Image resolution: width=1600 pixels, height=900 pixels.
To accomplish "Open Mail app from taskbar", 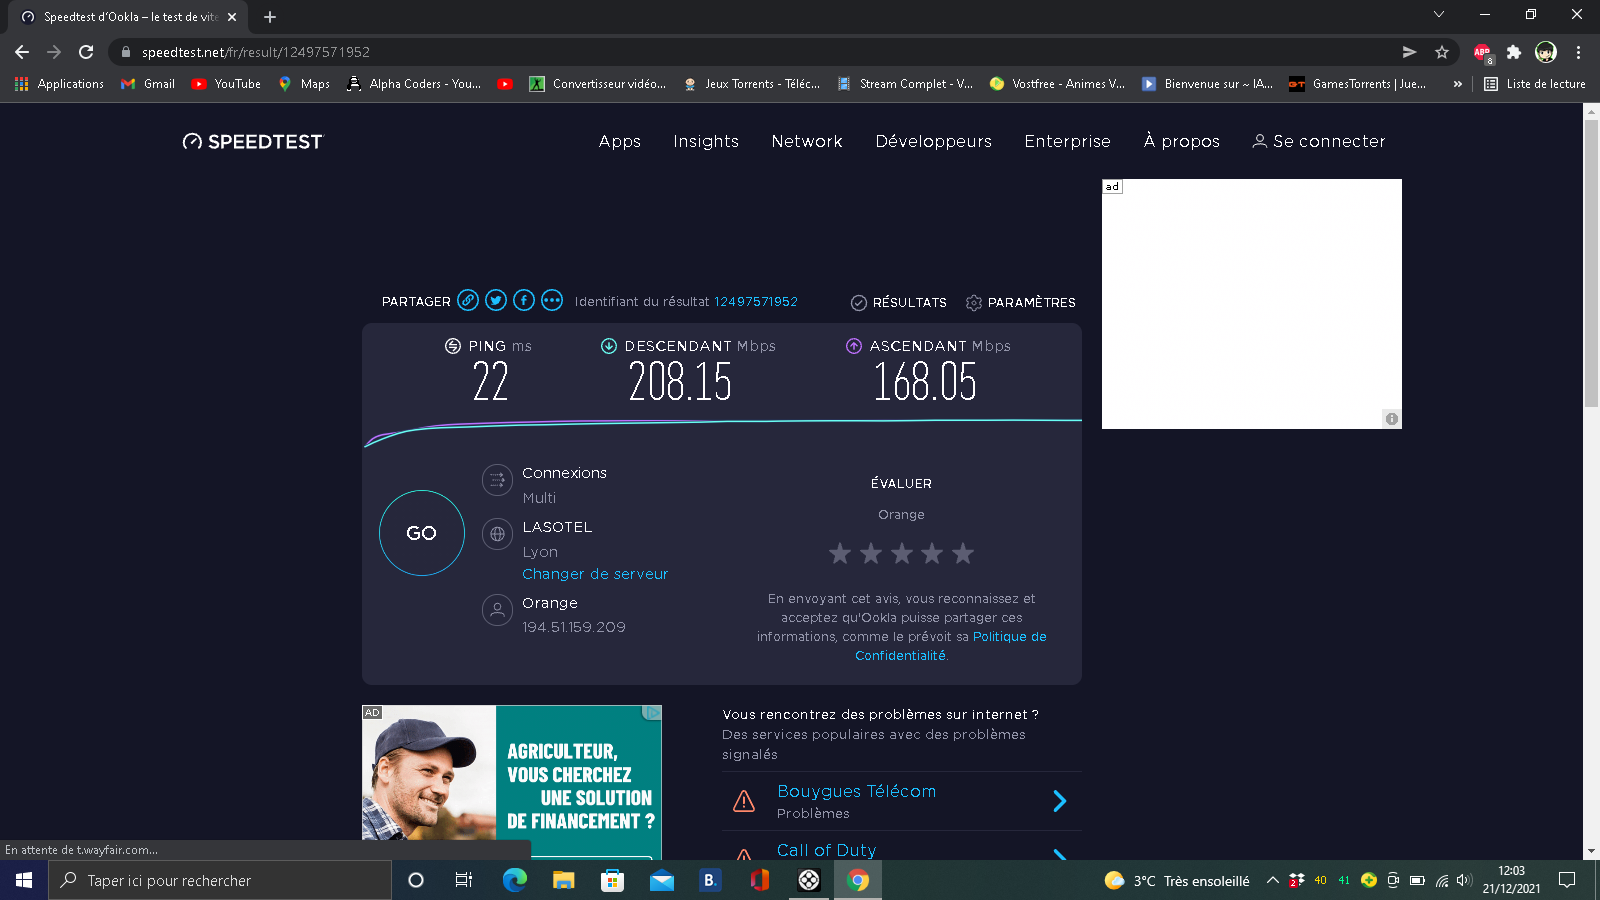I will (x=662, y=880).
